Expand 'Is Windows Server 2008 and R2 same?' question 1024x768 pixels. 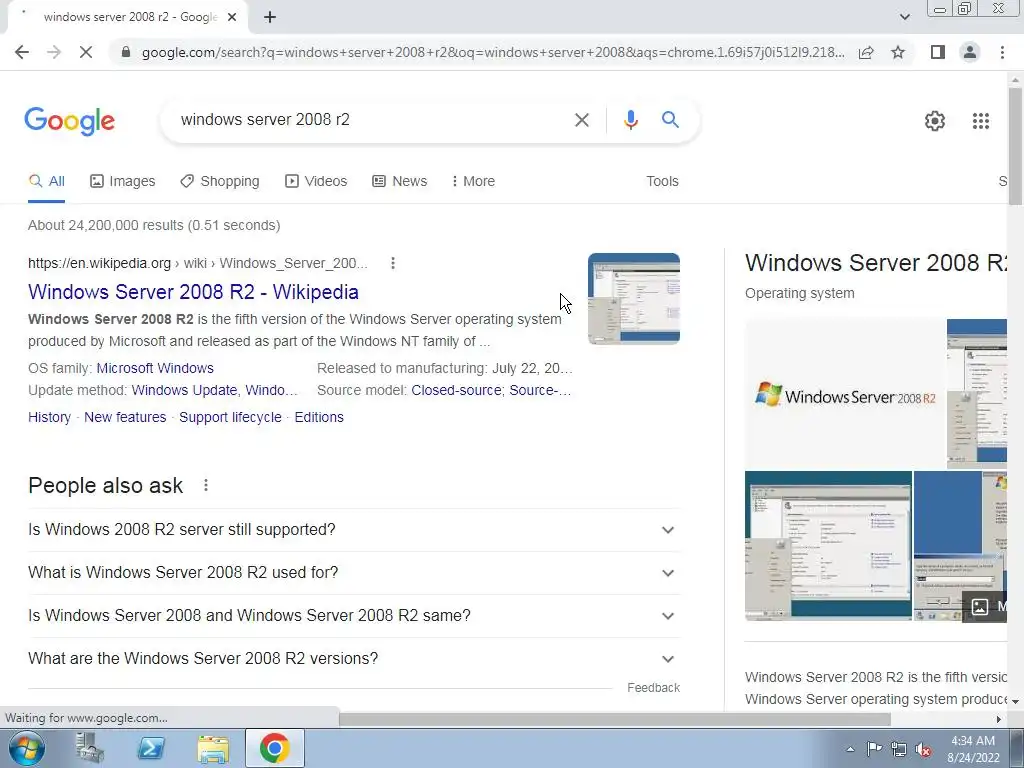(353, 616)
